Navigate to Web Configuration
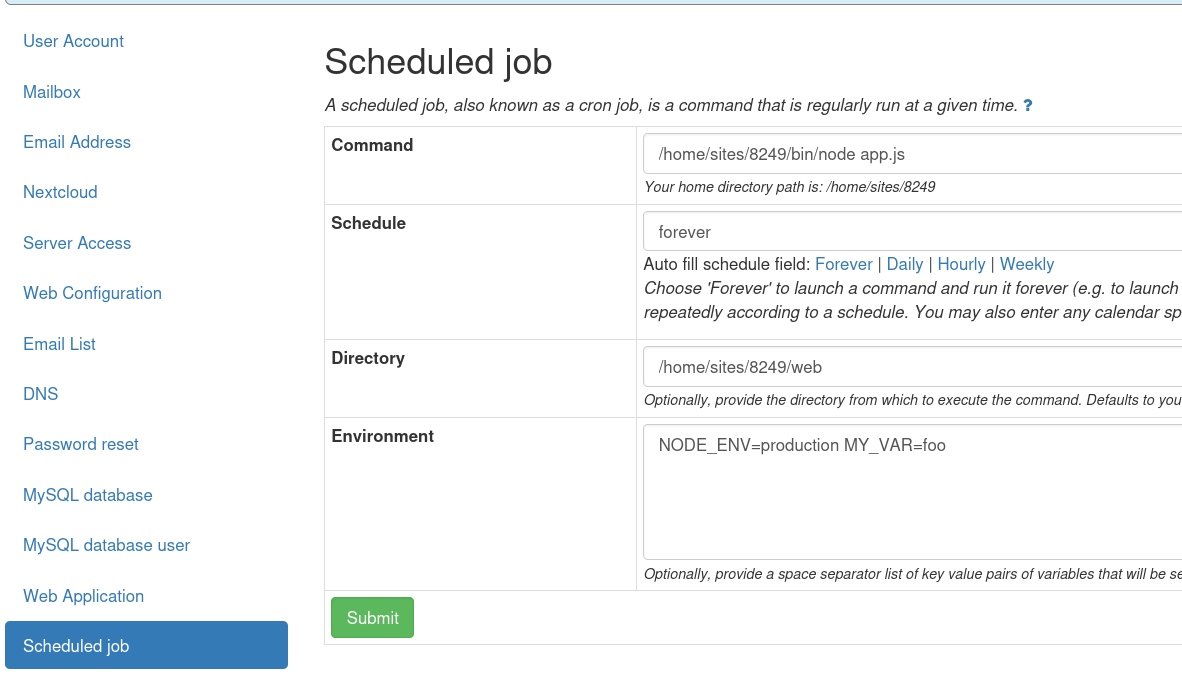 pos(92,293)
